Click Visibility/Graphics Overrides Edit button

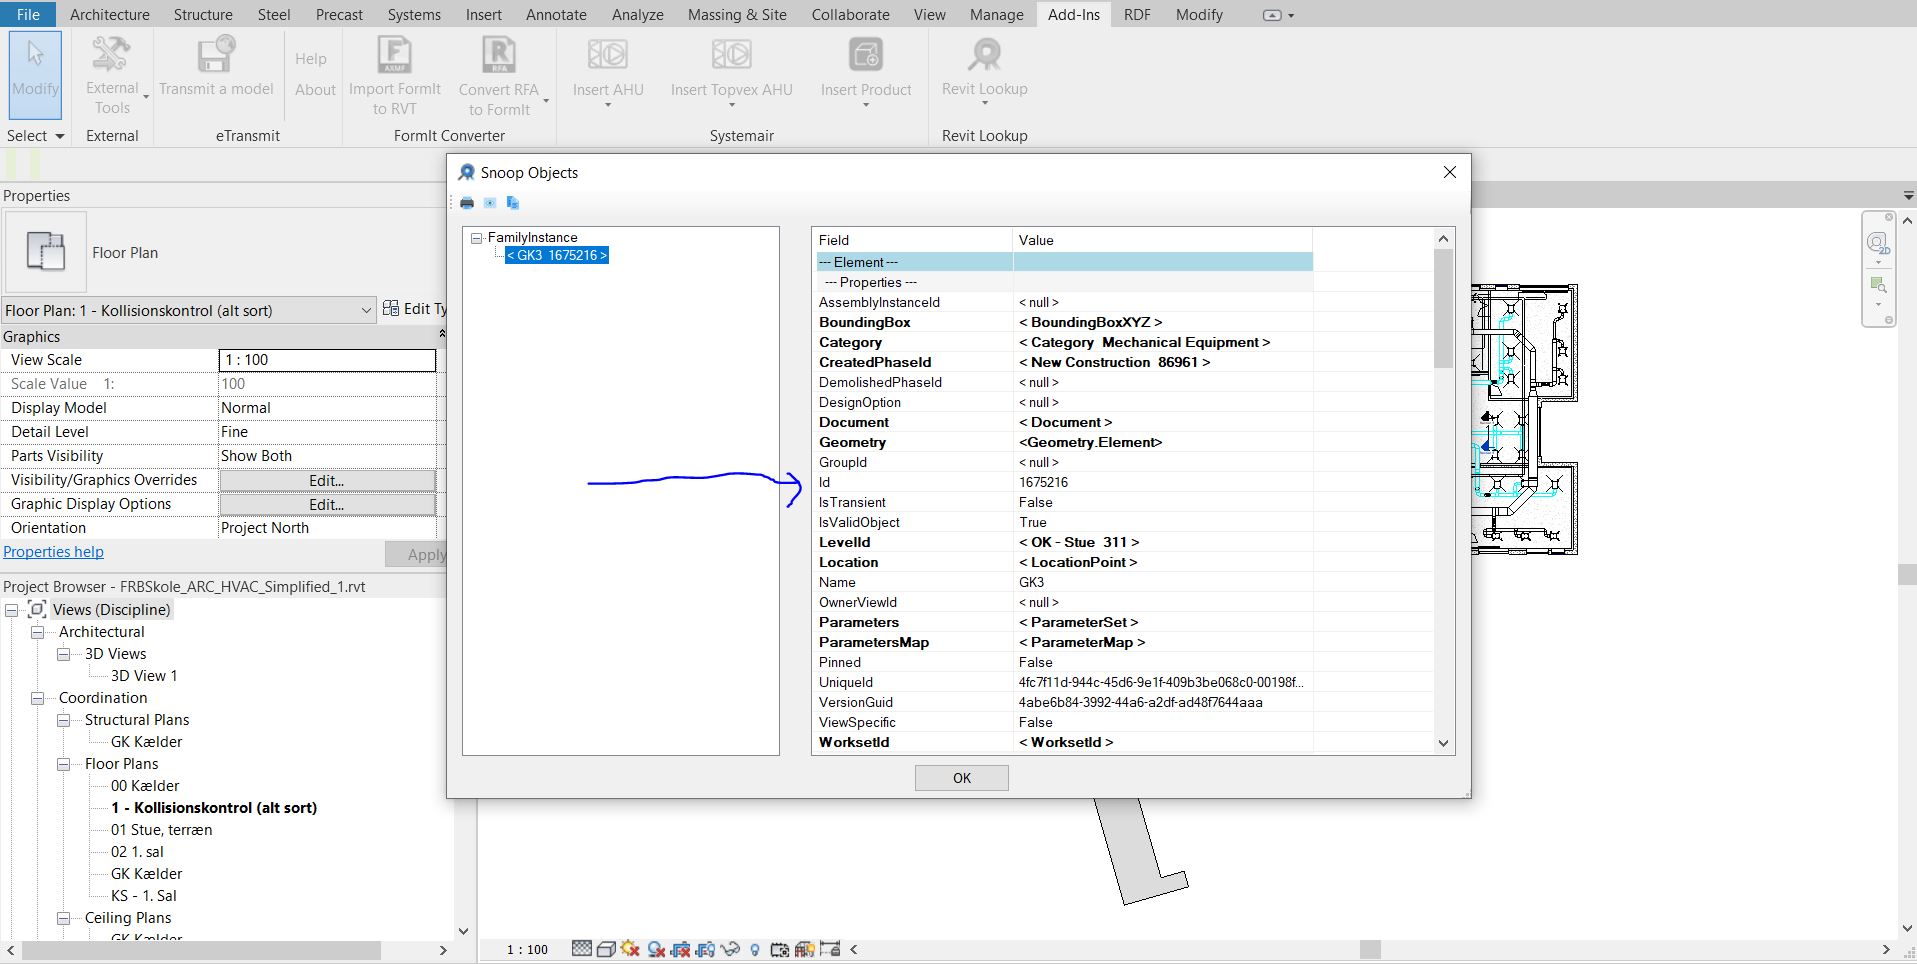pyautogui.click(x=327, y=481)
